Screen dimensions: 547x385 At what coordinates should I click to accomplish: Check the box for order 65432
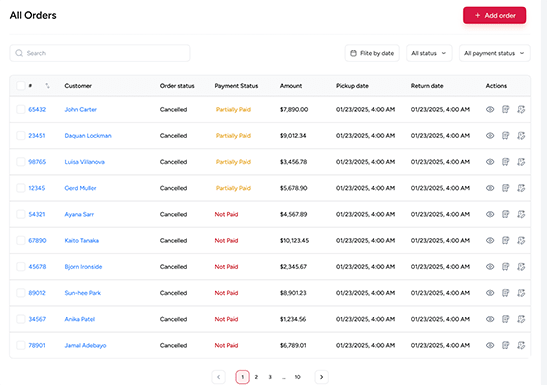point(21,110)
